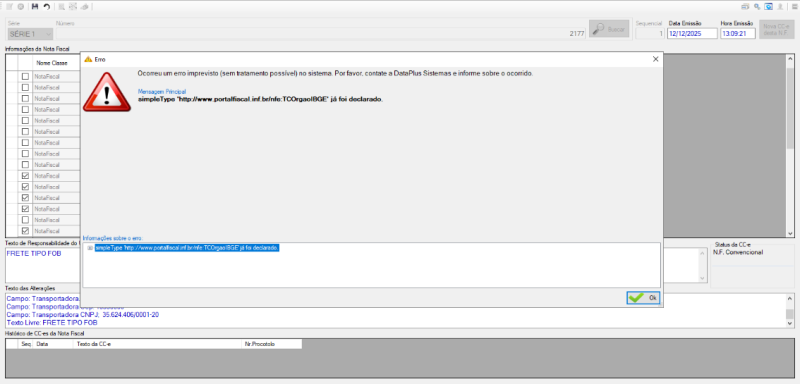Screen dimensions: 800x384
Task: Click the printer device icon at top right
Action: coord(745,7)
